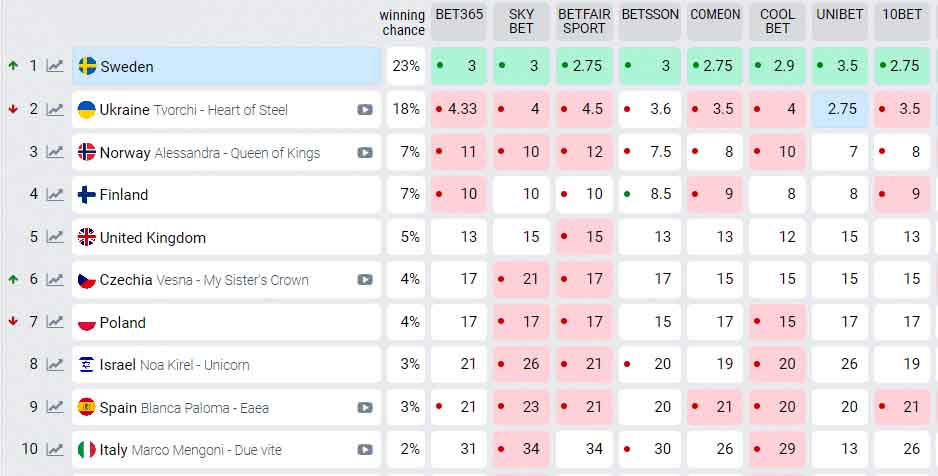
Task: Open the Sweden entry row
Action: pos(226,66)
